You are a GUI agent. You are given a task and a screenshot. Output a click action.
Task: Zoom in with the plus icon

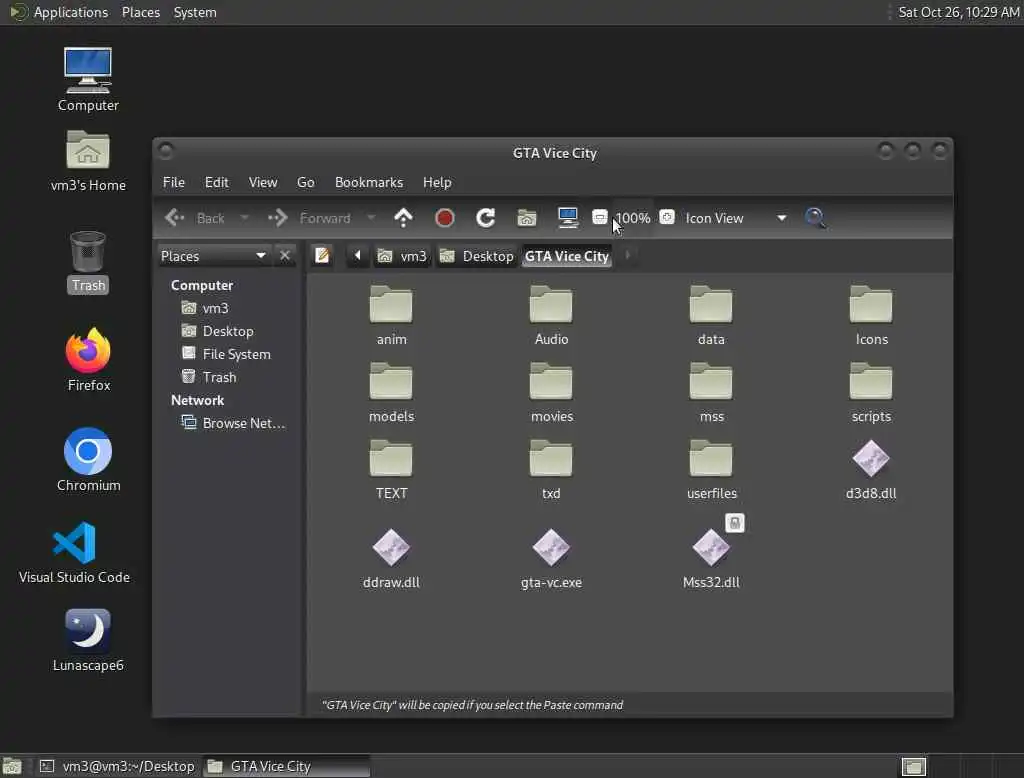pos(667,218)
